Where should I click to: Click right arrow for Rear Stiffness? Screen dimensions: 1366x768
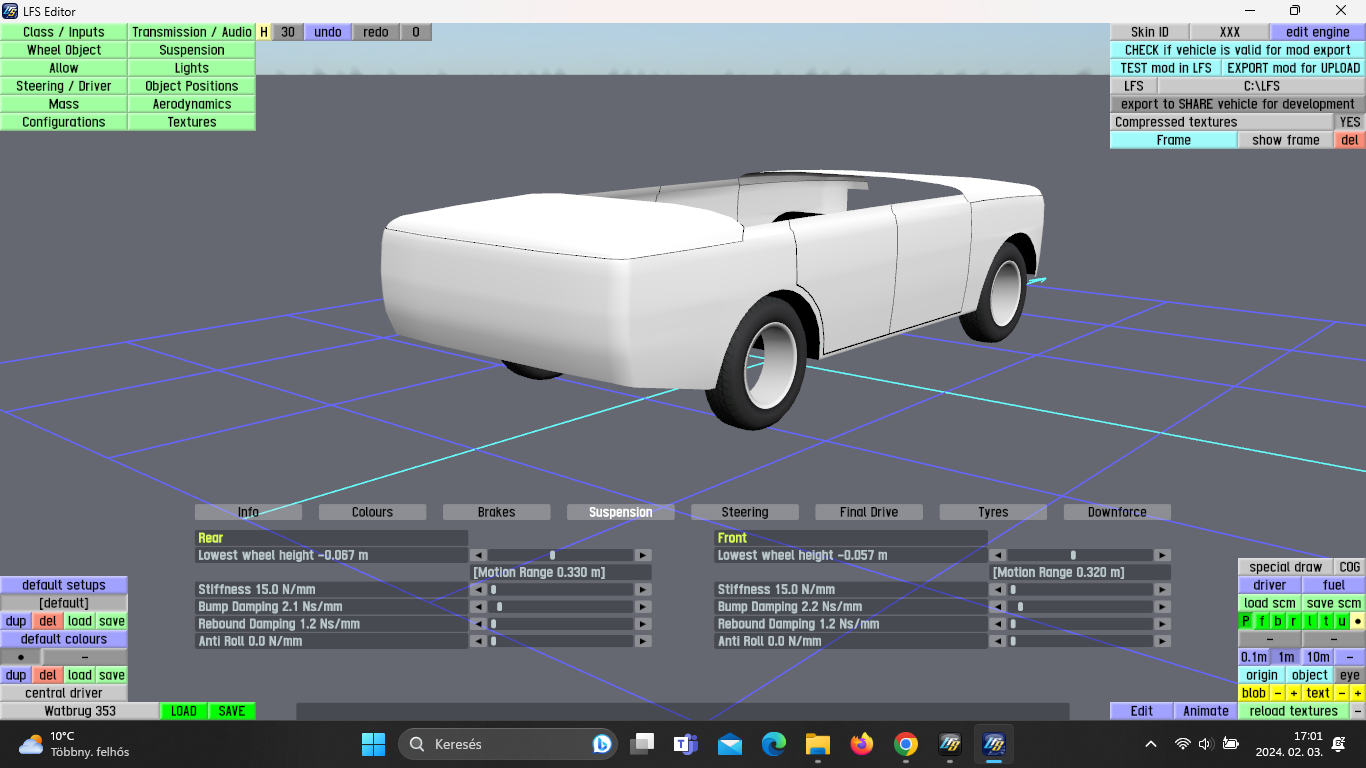(643, 589)
